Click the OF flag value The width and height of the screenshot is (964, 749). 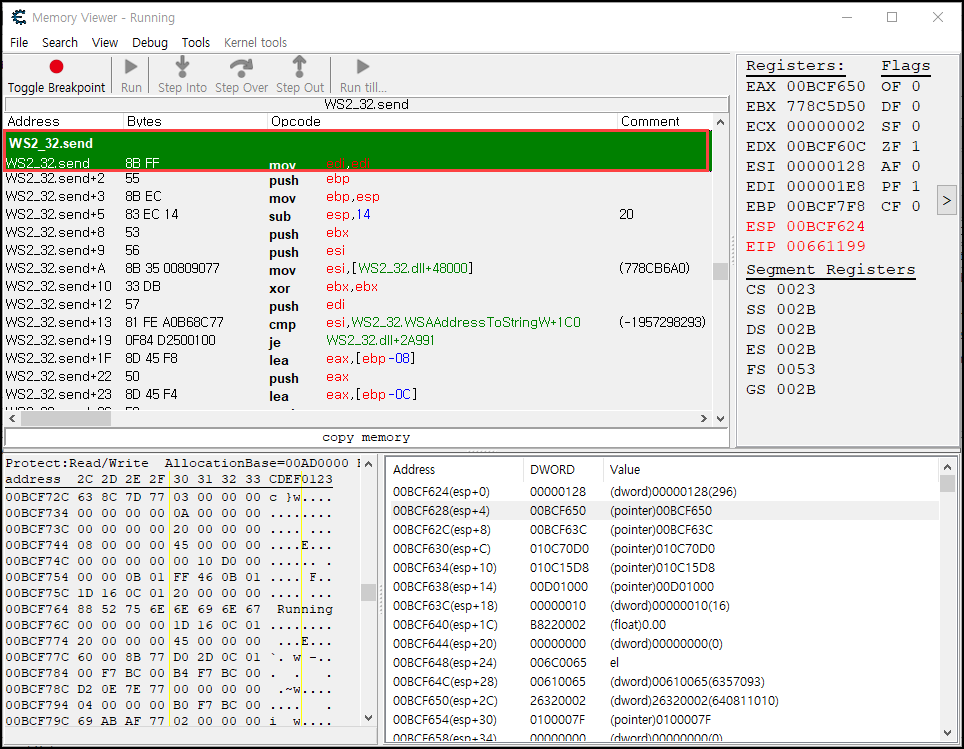[915, 86]
